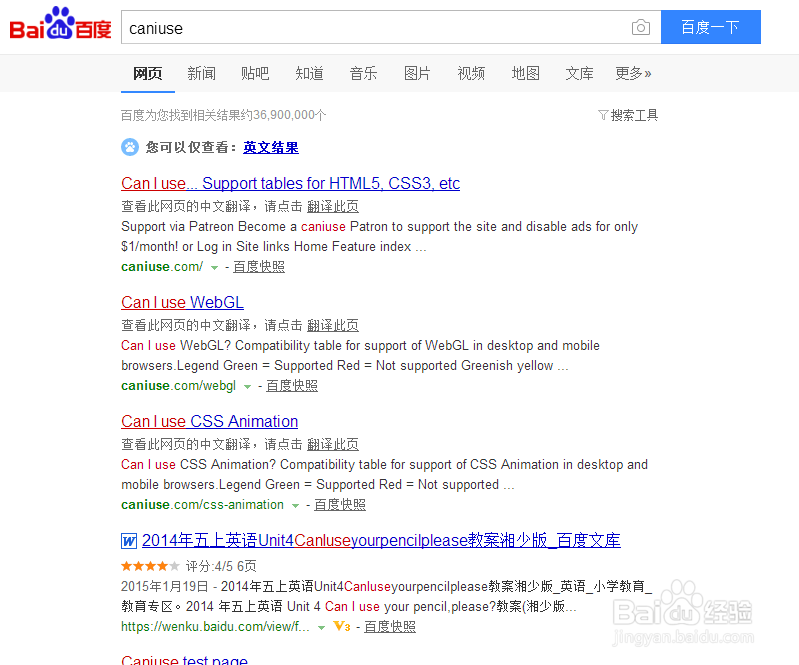Open 百度快照 for caniuse.com/css-animation
Screen dimensions: 799x665
pos(340,505)
